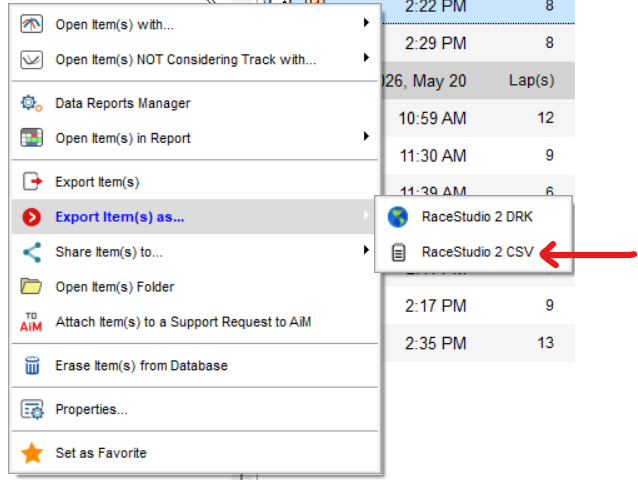Click lap count 9 in 2:17 PM row
Viewport: 638px width, 480px height.
(x=550, y=305)
